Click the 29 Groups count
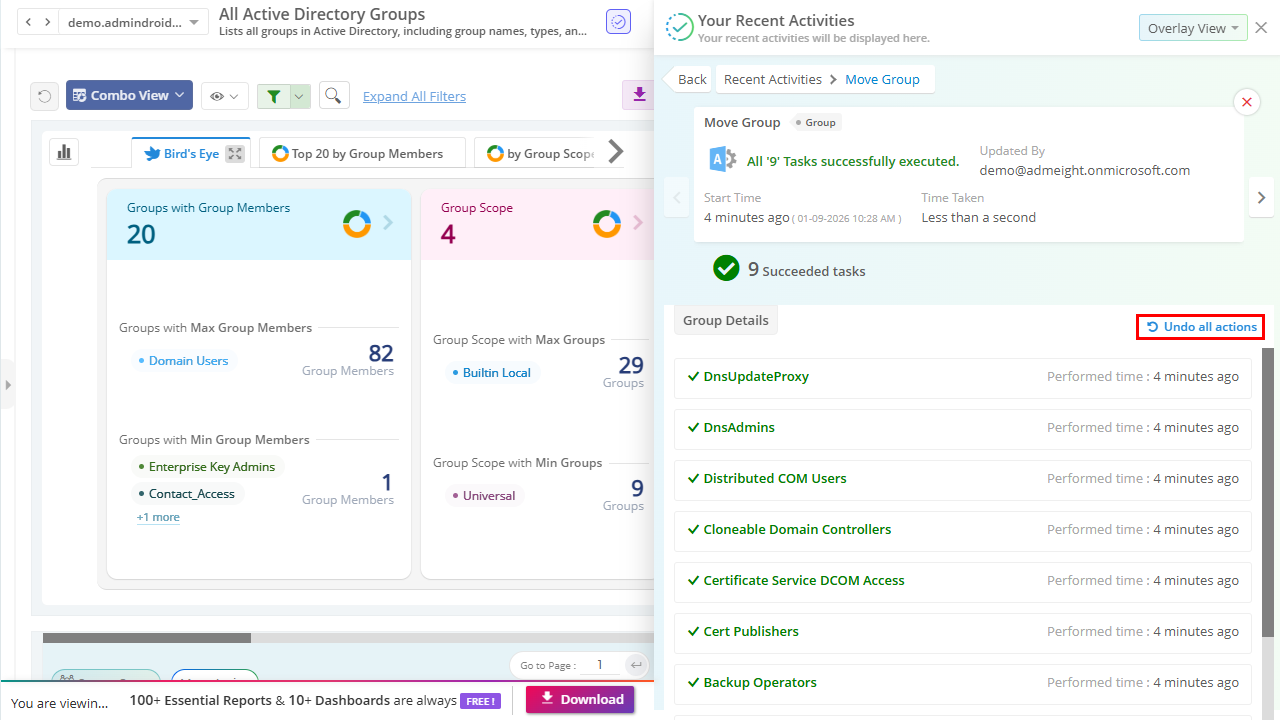This screenshot has width=1280, height=720. [x=631, y=365]
